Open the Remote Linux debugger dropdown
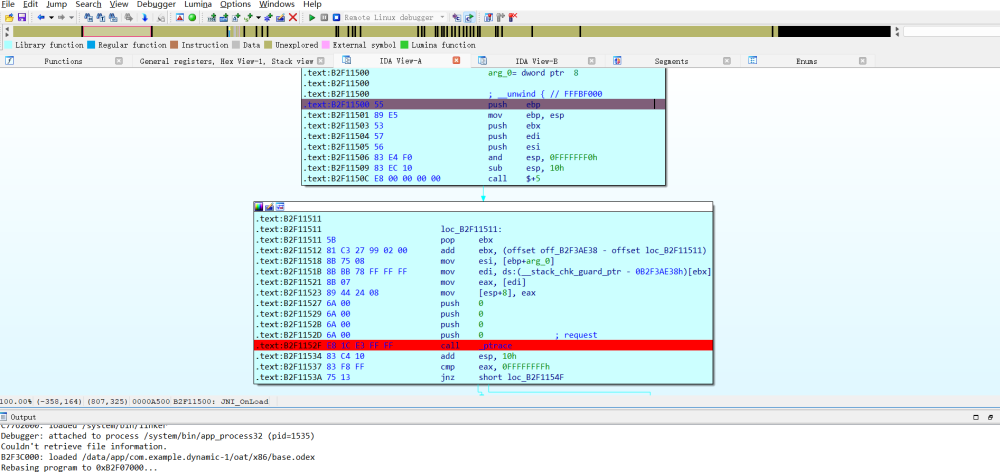Screen dimensions: 1000x472 coord(443,17)
